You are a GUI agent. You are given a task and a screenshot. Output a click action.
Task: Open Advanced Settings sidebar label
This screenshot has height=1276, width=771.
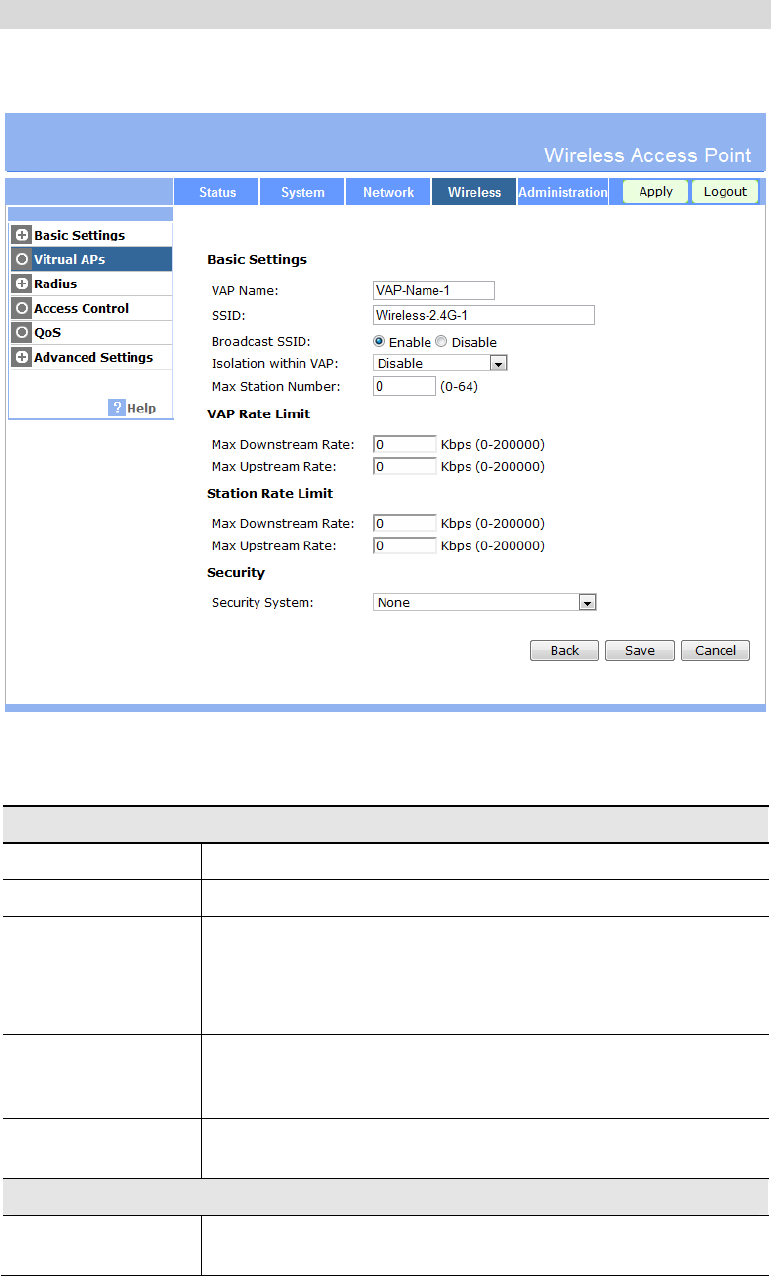click(94, 357)
